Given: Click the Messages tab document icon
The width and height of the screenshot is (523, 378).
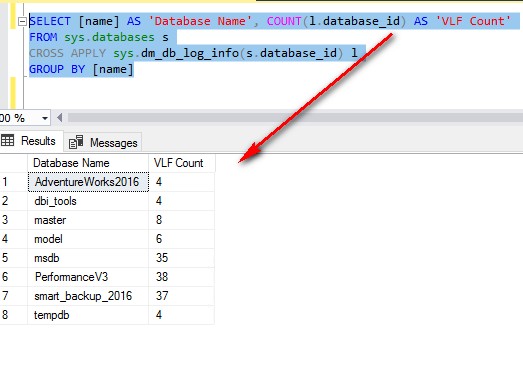Looking at the screenshot, I should tap(76, 142).
